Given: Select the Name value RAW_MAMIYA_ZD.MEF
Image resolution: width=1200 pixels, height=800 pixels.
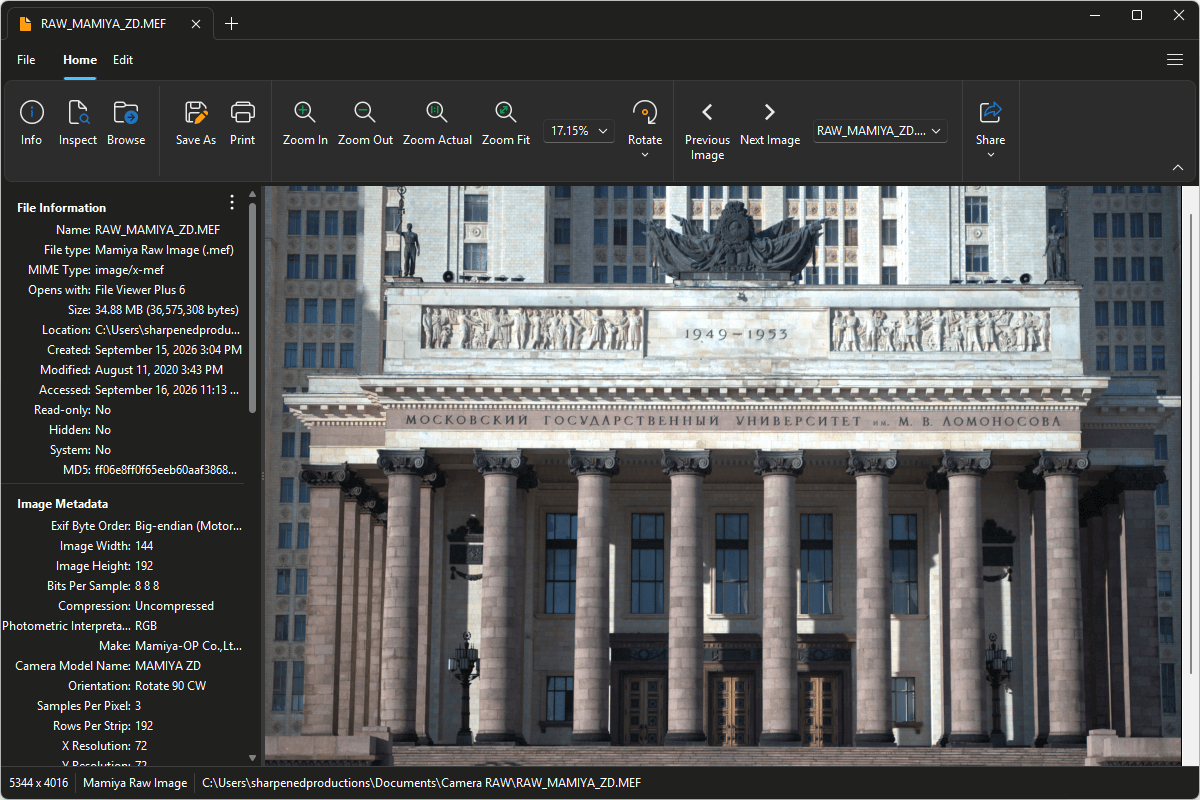Looking at the screenshot, I should (x=158, y=230).
